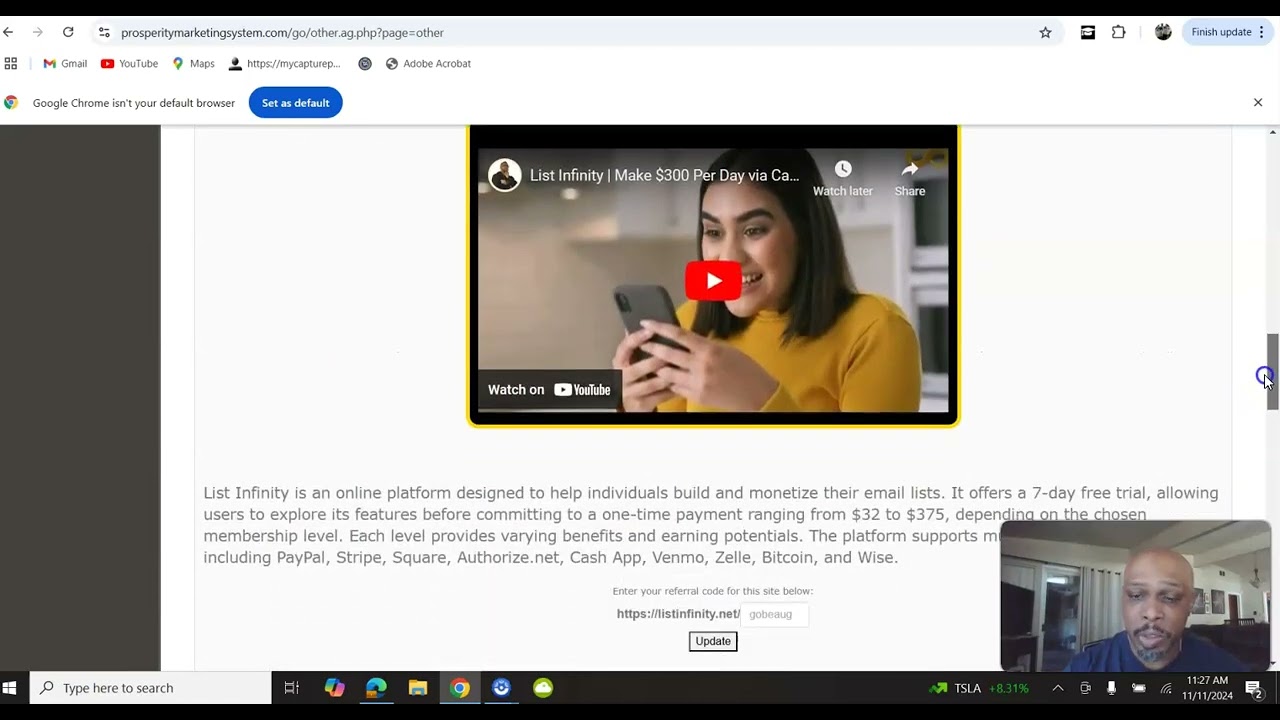
Task: Click the Windows taskbar search box
Action: [151, 688]
